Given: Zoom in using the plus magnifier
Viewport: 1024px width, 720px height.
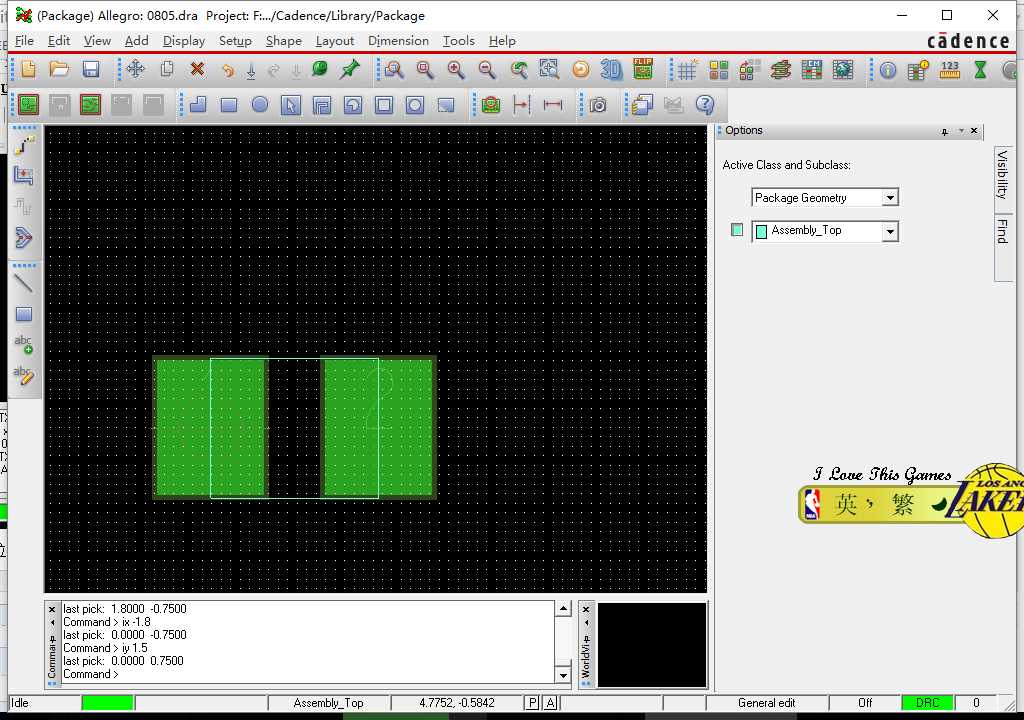Looking at the screenshot, I should [456, 69].
